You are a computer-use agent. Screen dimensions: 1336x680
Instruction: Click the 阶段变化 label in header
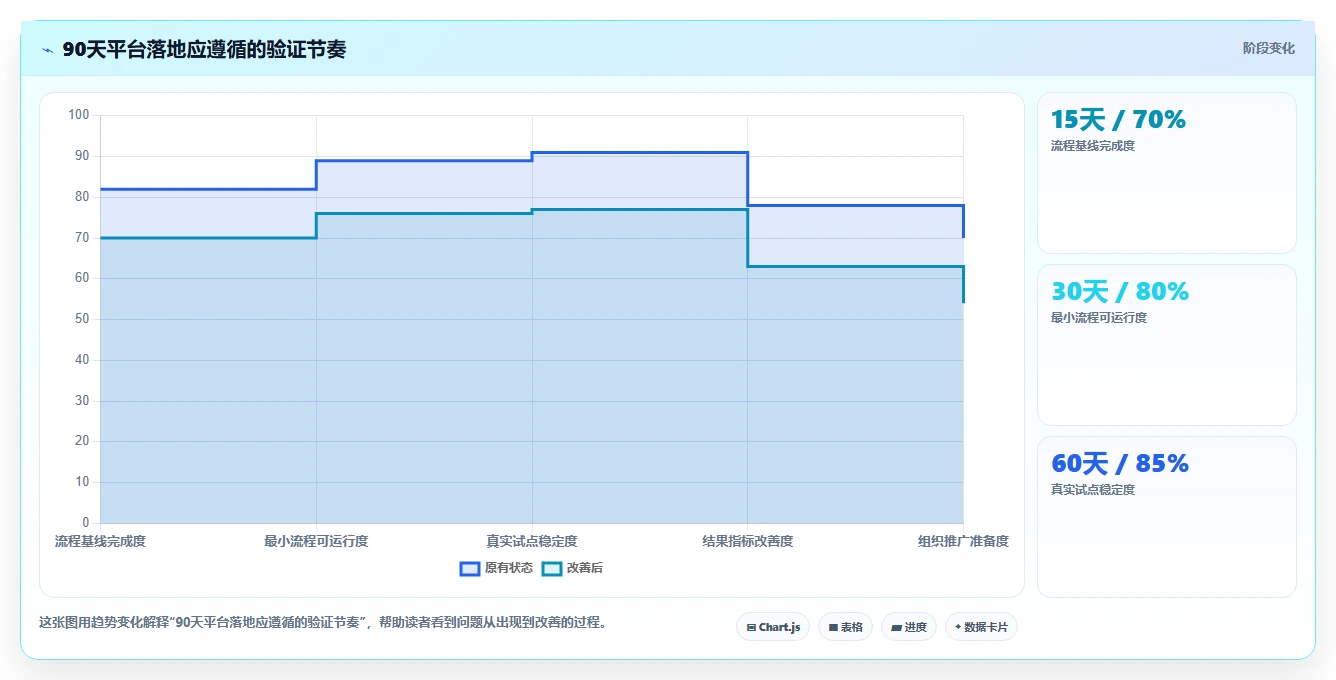1269,48
